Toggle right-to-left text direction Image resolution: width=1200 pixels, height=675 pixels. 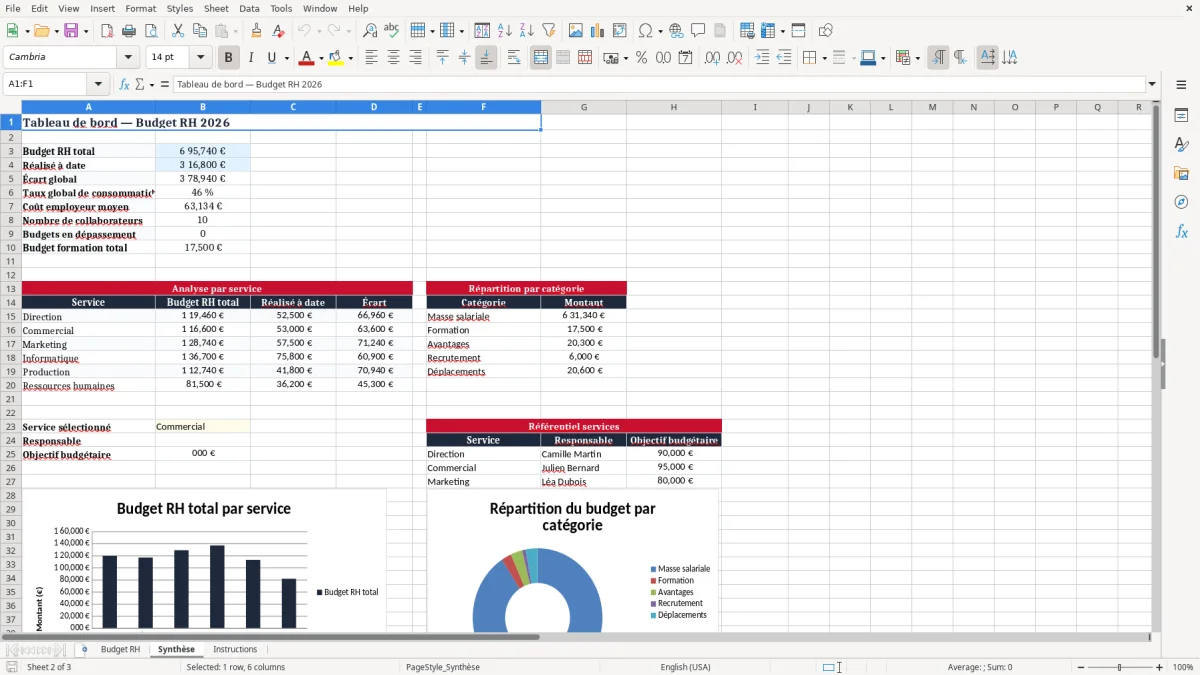click(x=960, y=58)
